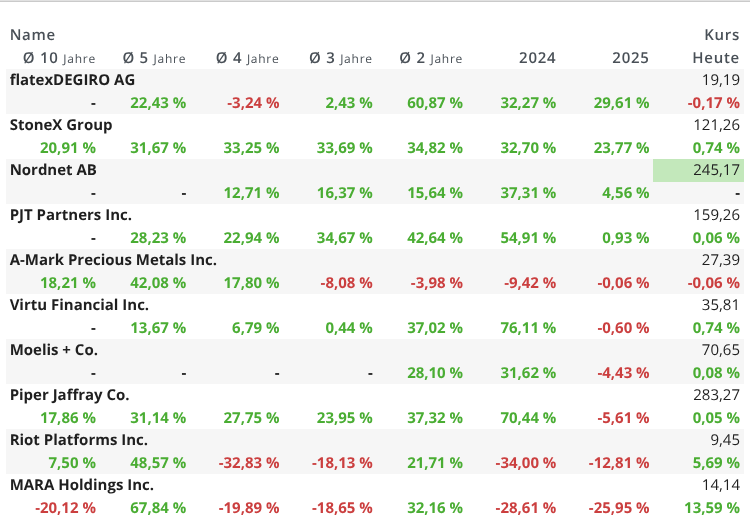Click the Name column header
Image resolution: width=750 pixels, height=532 pixels.
click(x=32, y=35)
